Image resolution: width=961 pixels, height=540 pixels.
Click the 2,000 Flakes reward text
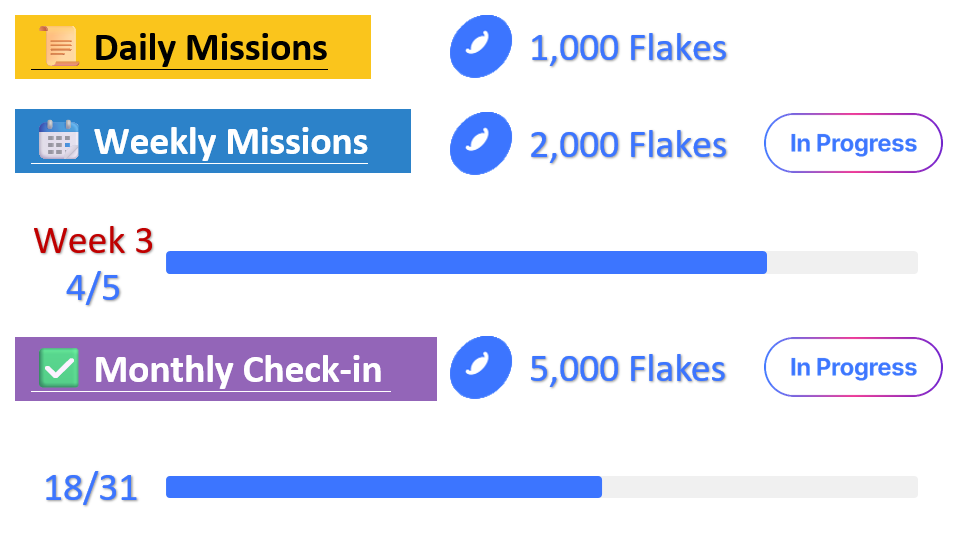pyautogui.click(x=628, y=144)
